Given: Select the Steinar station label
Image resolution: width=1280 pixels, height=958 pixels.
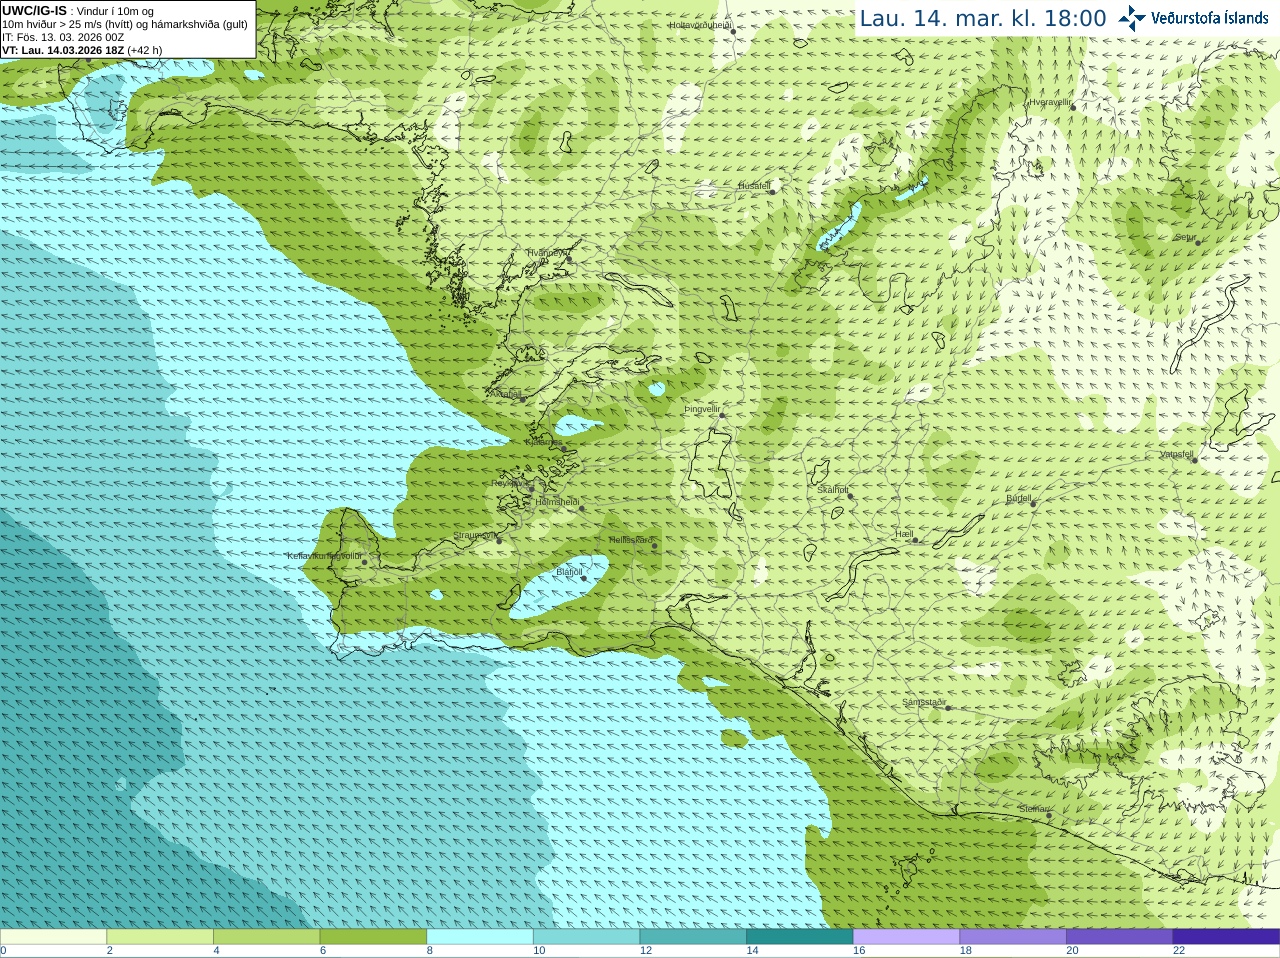Looking at the screenshot, I should [1033, 809].
